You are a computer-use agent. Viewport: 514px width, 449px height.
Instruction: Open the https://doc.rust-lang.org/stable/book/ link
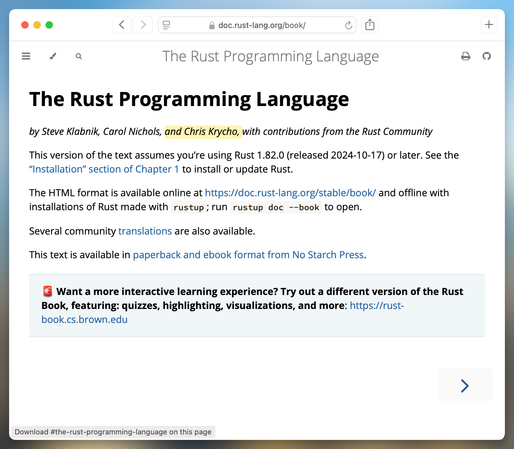pyautogui.click(x=290, y=193)
